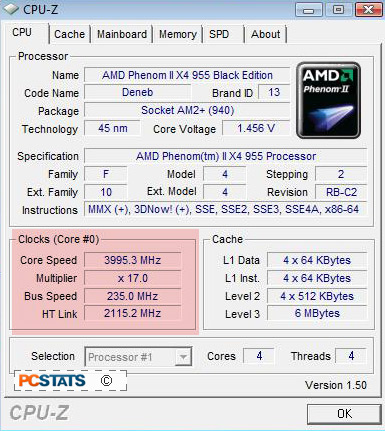Go to the SPD tab
This screenshot has height=431, width=385.
(219, 34)
